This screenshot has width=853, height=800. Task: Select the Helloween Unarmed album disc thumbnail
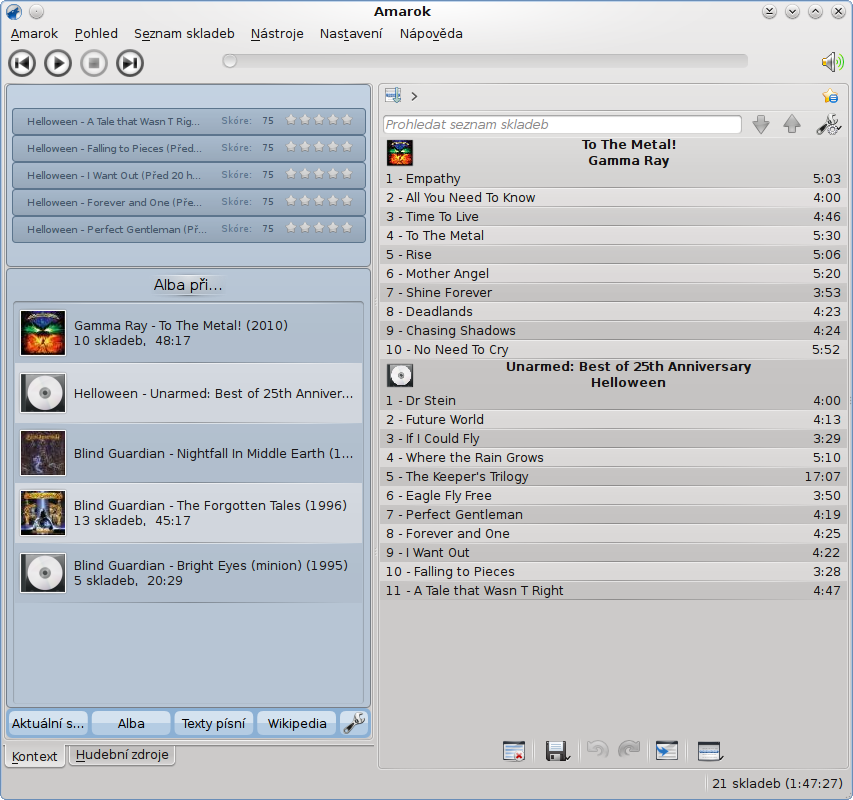43,393
